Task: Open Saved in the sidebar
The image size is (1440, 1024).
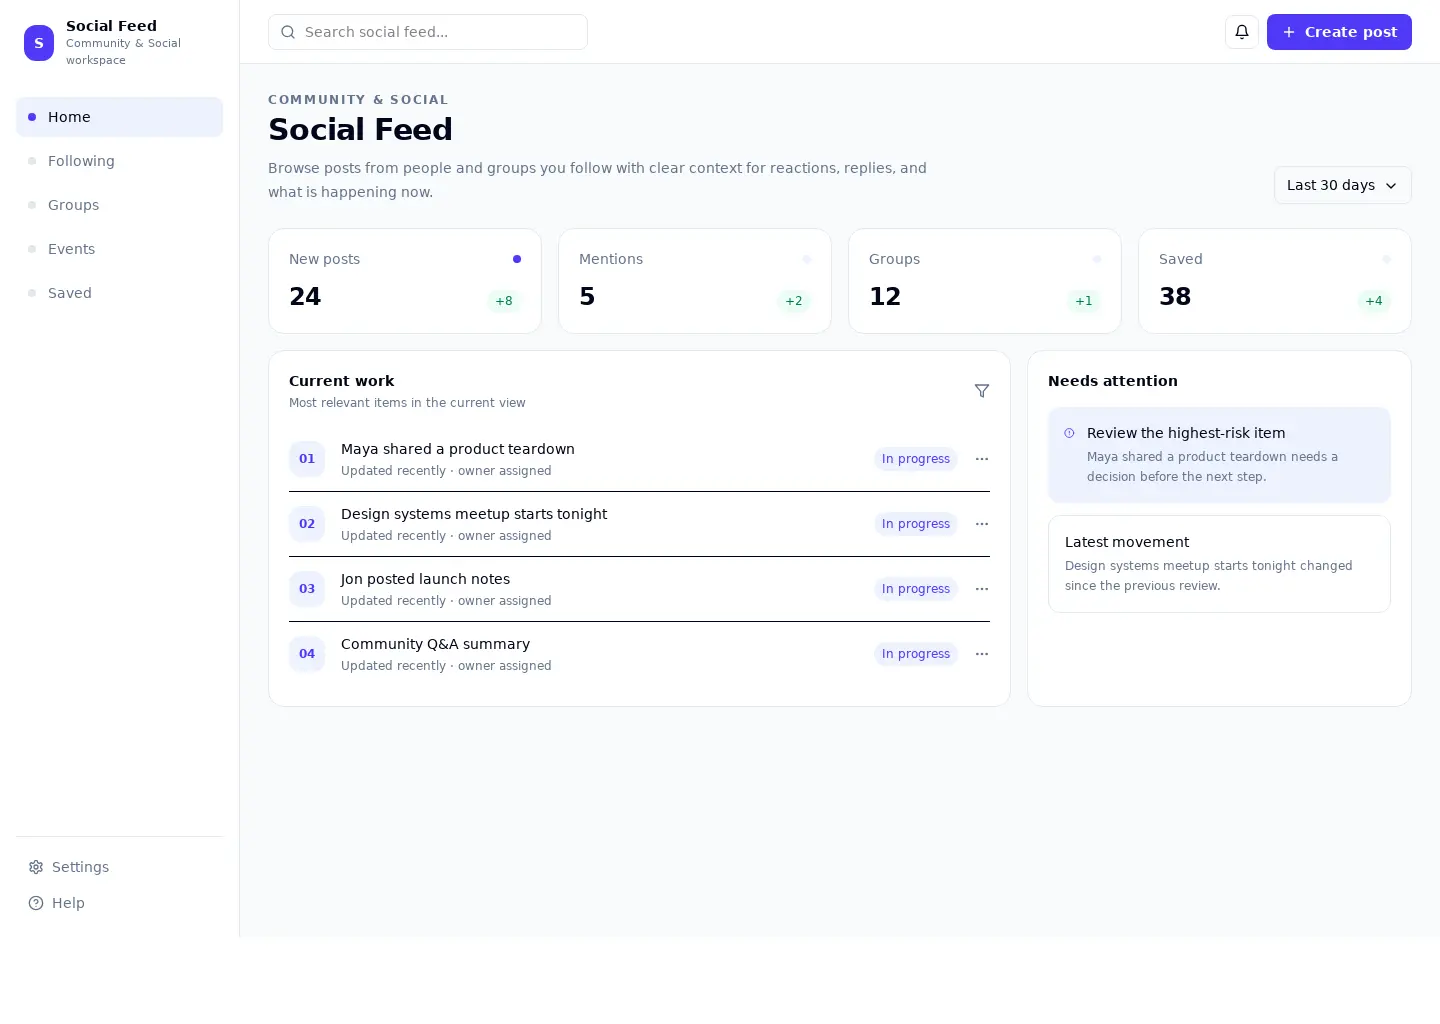Action: point(119,293)
